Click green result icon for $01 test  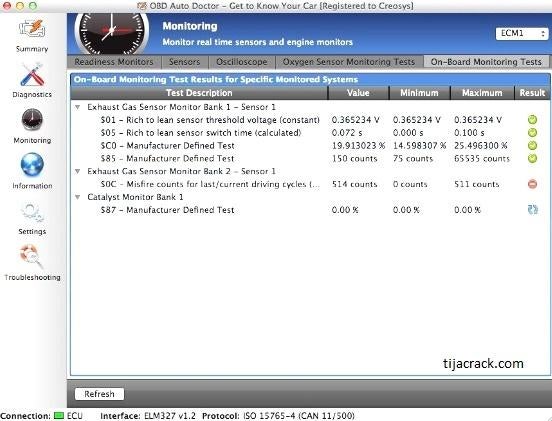[532, 120]
